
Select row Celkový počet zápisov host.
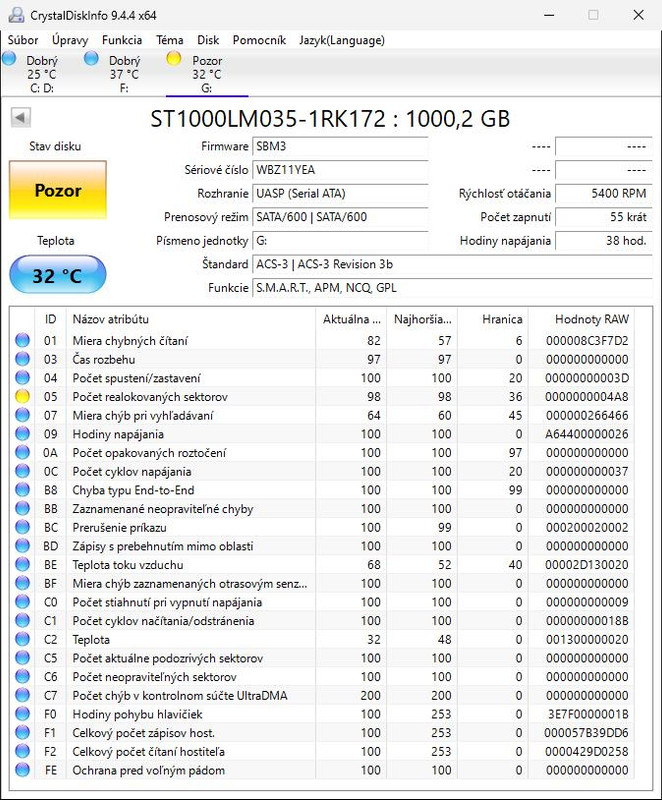(322, 733)
